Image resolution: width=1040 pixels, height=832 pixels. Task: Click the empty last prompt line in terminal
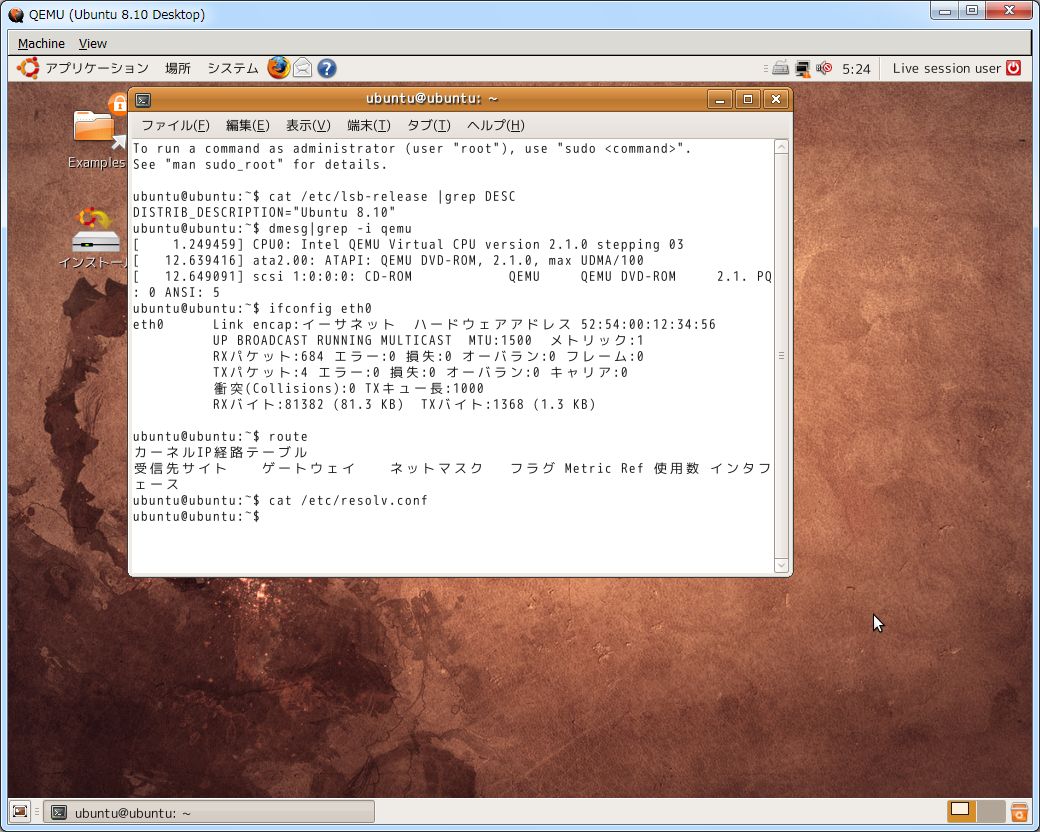(196, 516)
